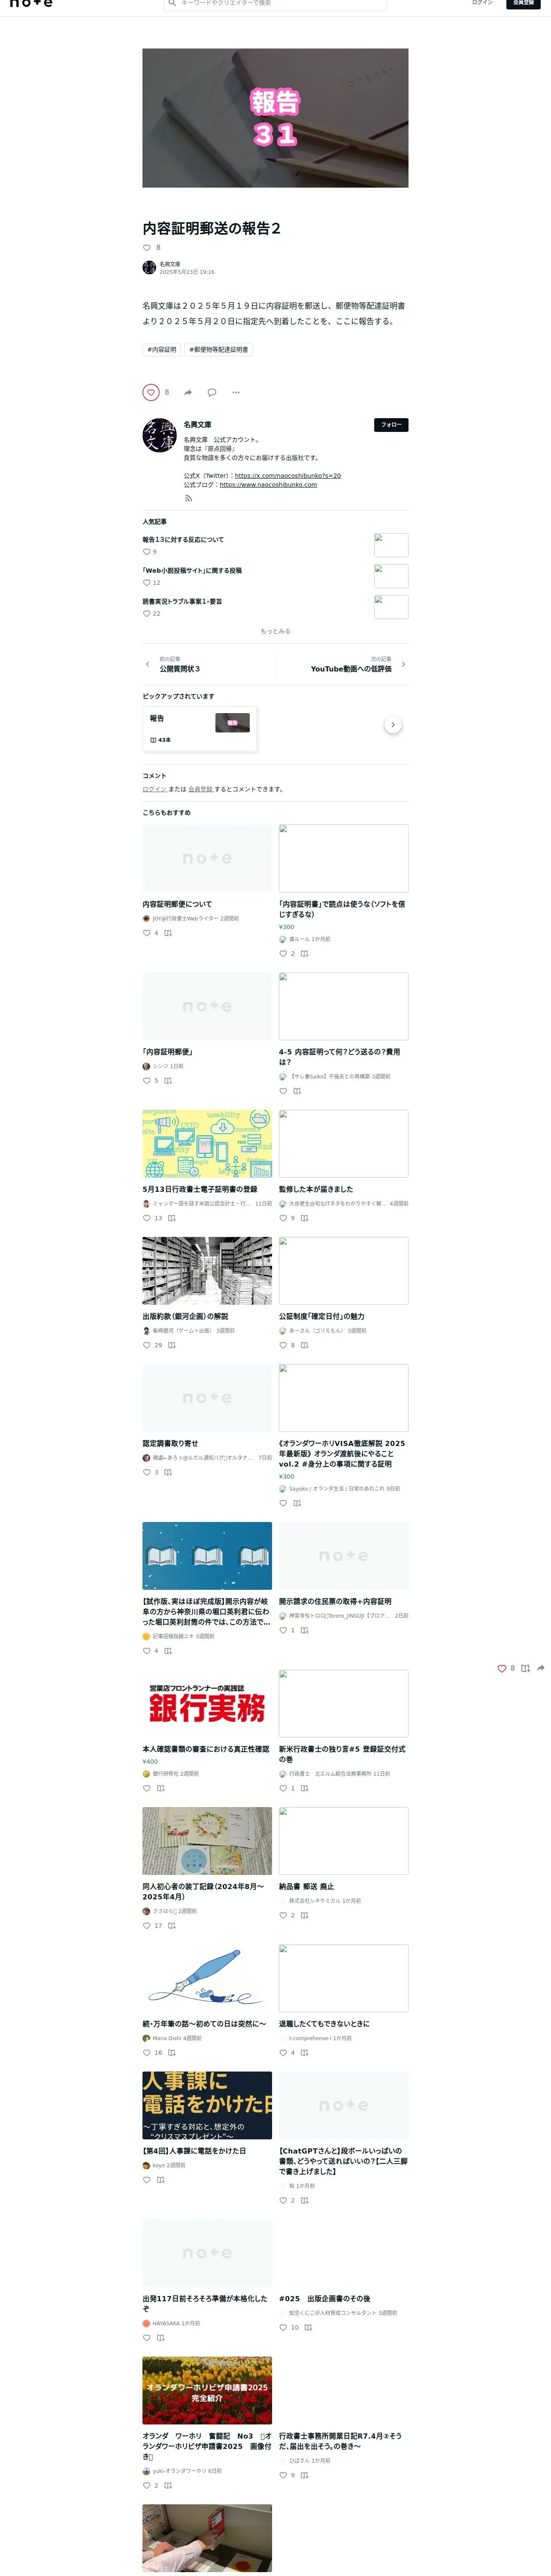The image size is (551, 2576).
Task: Like the article with circled heart
Action: pos(151,392)
